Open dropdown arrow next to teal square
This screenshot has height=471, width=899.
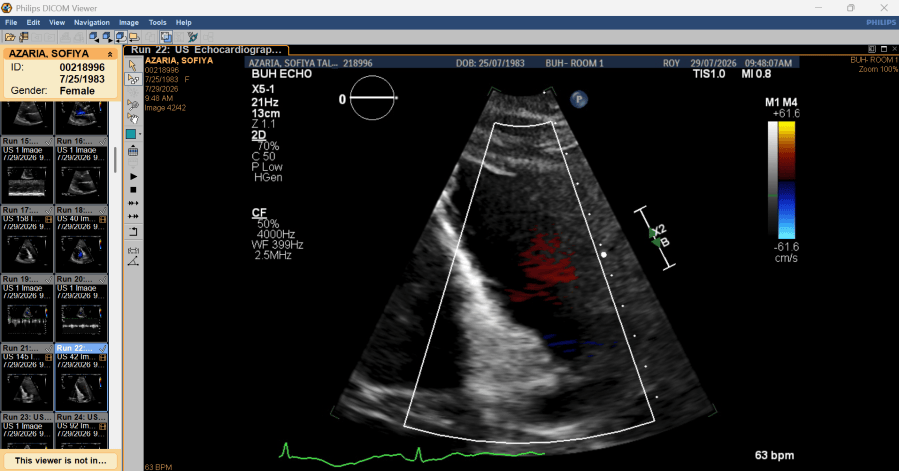click(140, 134)
